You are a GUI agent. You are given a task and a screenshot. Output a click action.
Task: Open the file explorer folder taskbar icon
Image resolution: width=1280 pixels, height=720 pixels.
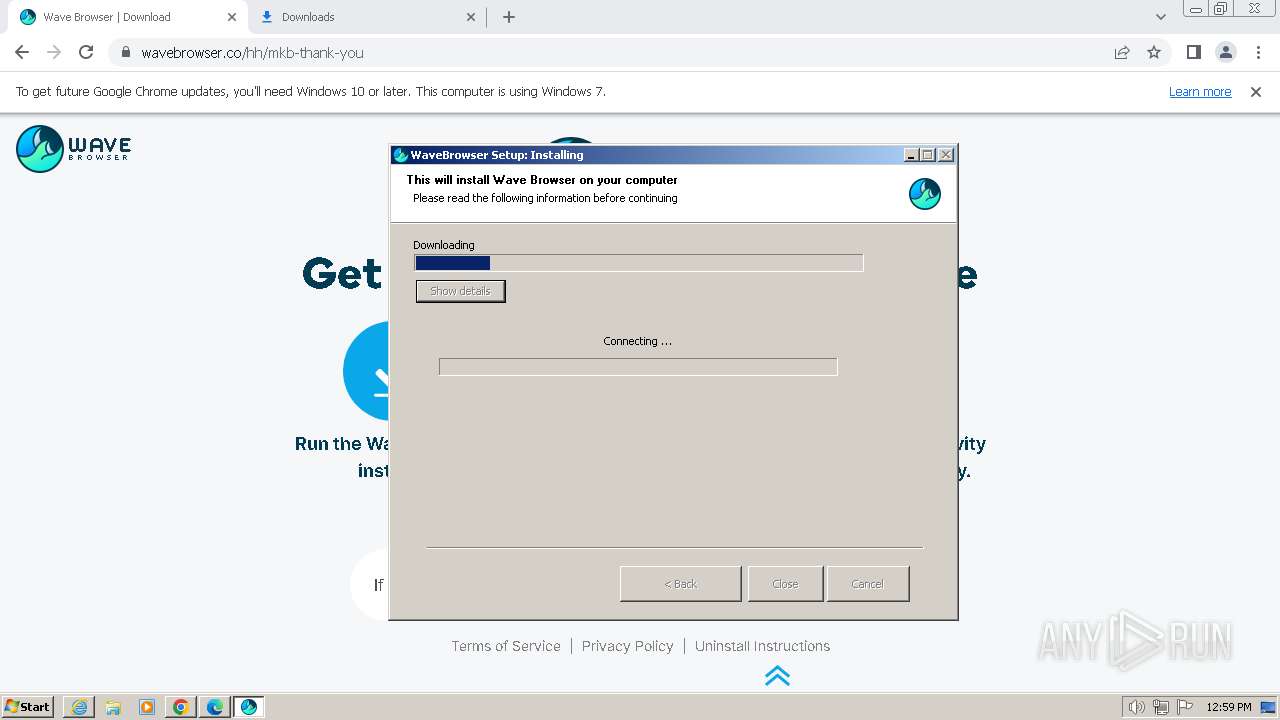pyautogui.click(x=113, y=707)
